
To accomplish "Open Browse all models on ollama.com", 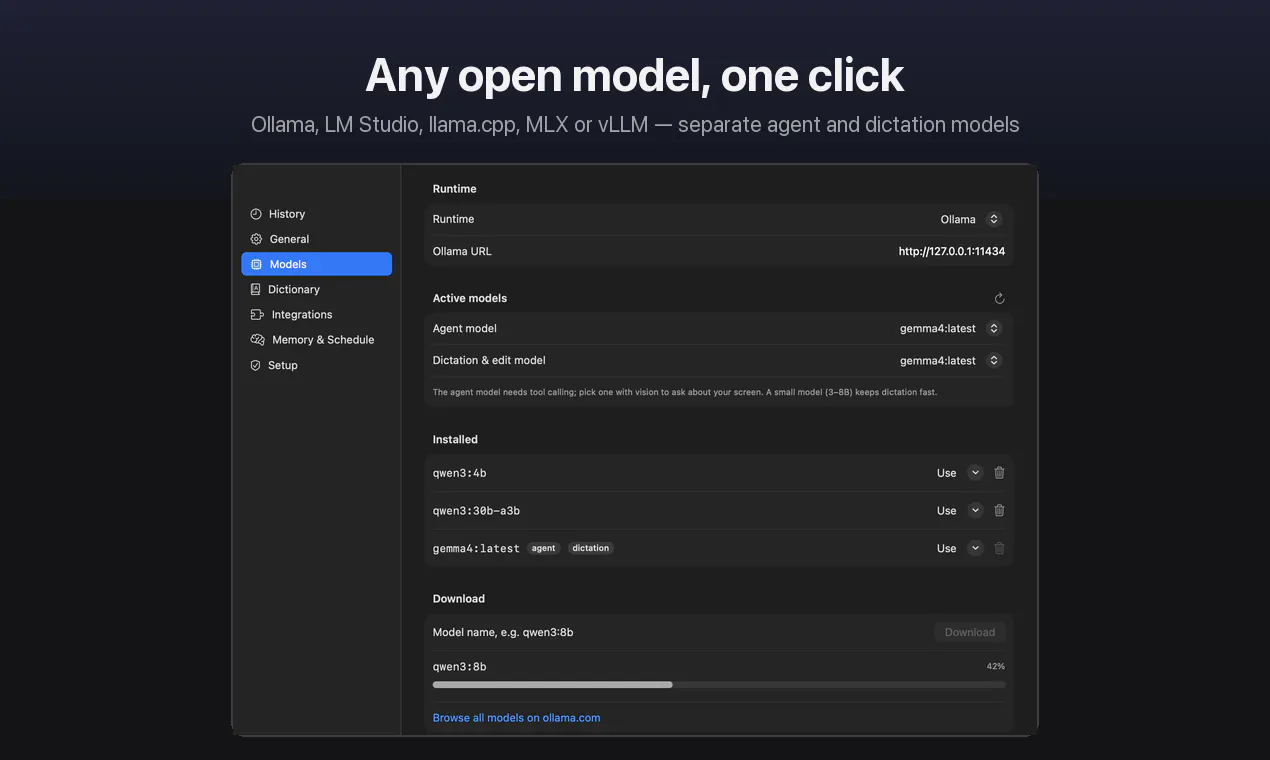I will pyautogui.click(x=516, y=718).
